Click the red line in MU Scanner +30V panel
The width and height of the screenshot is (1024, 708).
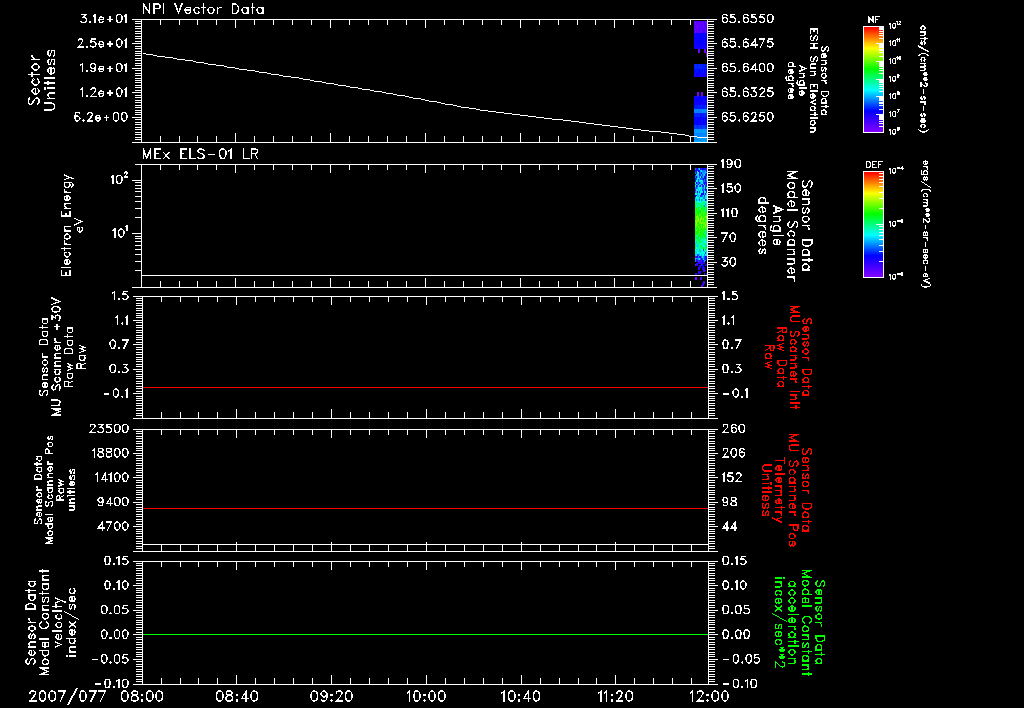[x=425, y=387]
